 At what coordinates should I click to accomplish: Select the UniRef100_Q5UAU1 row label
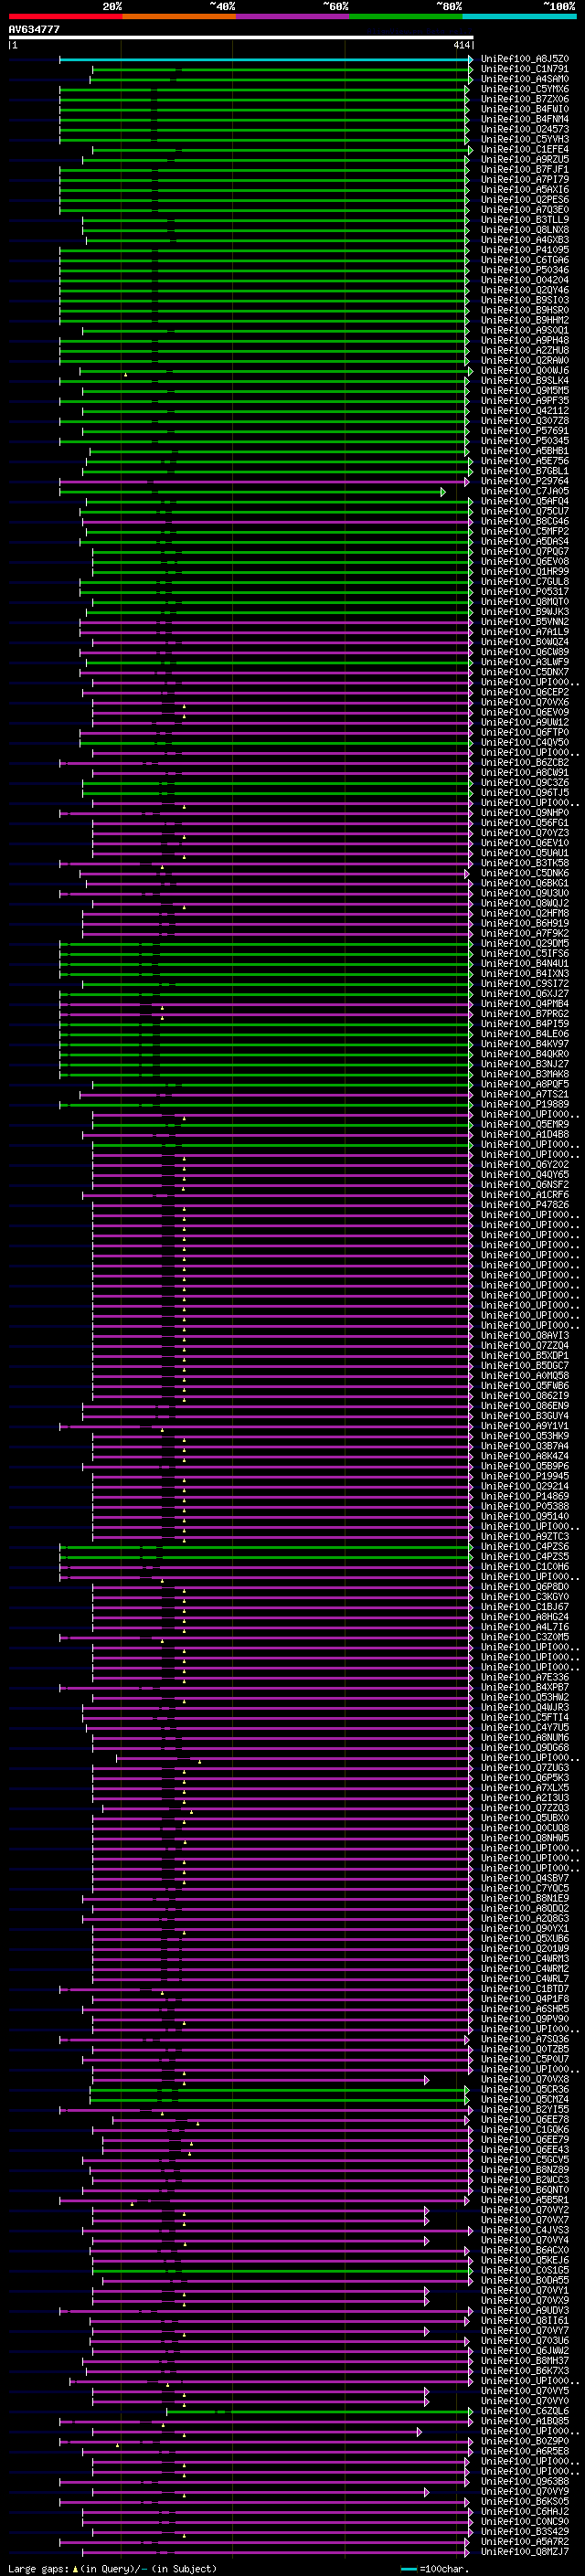click(x=525, y=853)
